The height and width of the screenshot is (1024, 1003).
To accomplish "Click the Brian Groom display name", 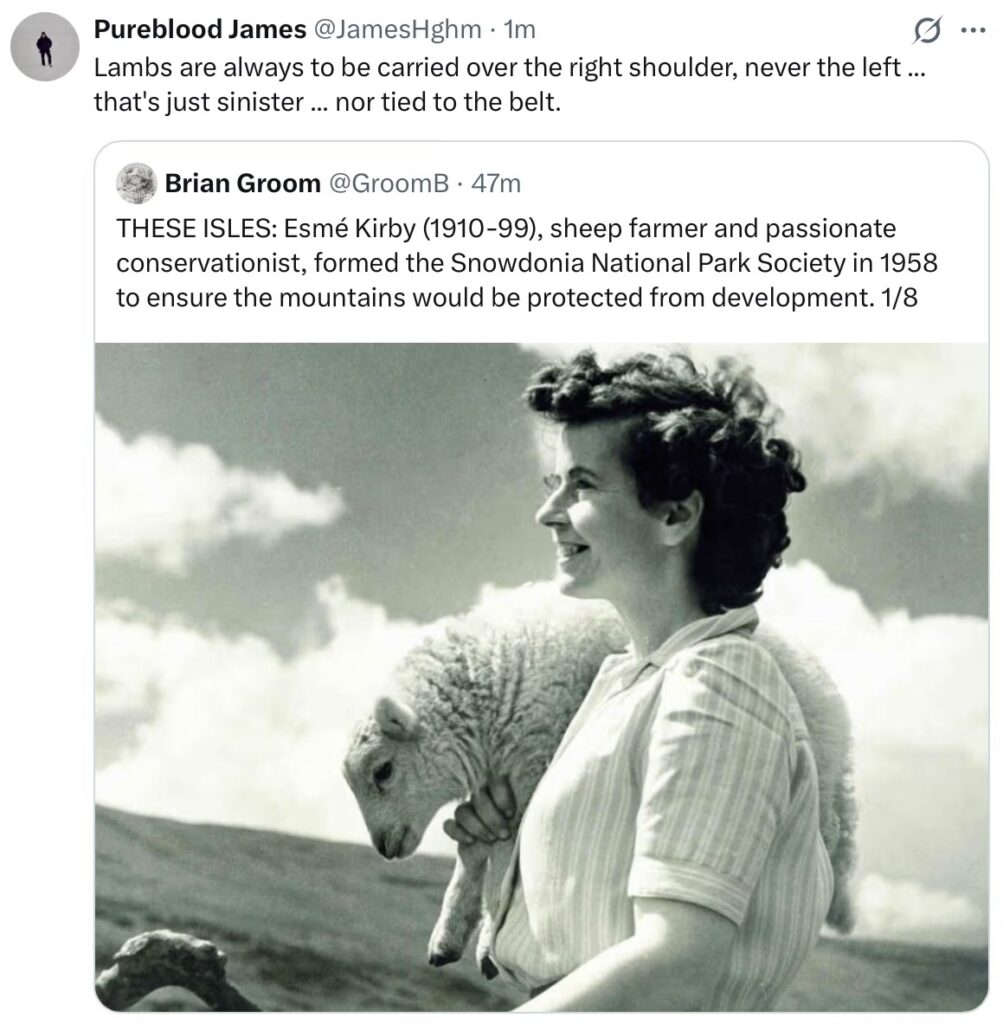I will (239, 183).
